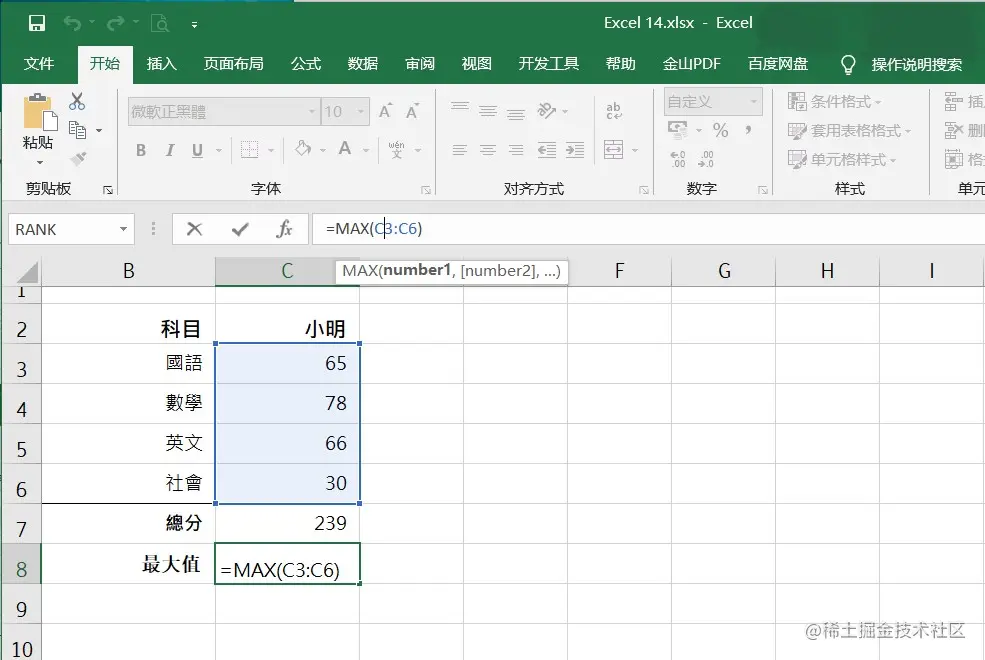This screenshot has height=660, width=985.
Task: Open the 百度网盘 tab
Action: 778,63
